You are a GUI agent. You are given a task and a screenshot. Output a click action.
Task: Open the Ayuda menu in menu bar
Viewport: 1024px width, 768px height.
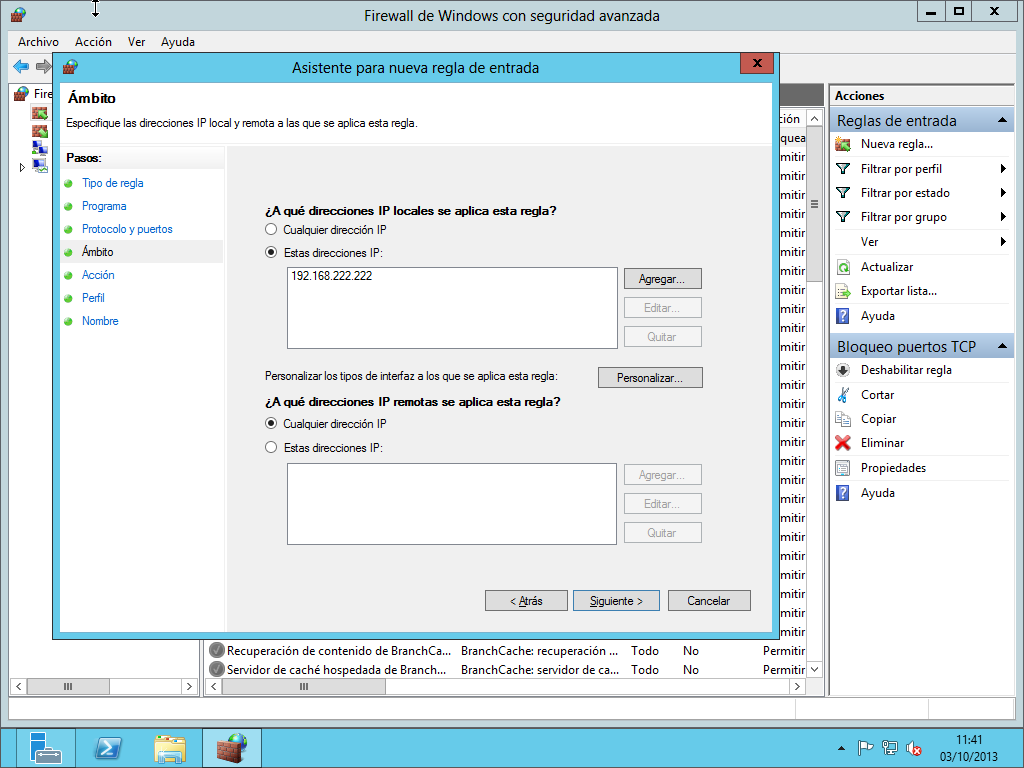click(178, 42)
